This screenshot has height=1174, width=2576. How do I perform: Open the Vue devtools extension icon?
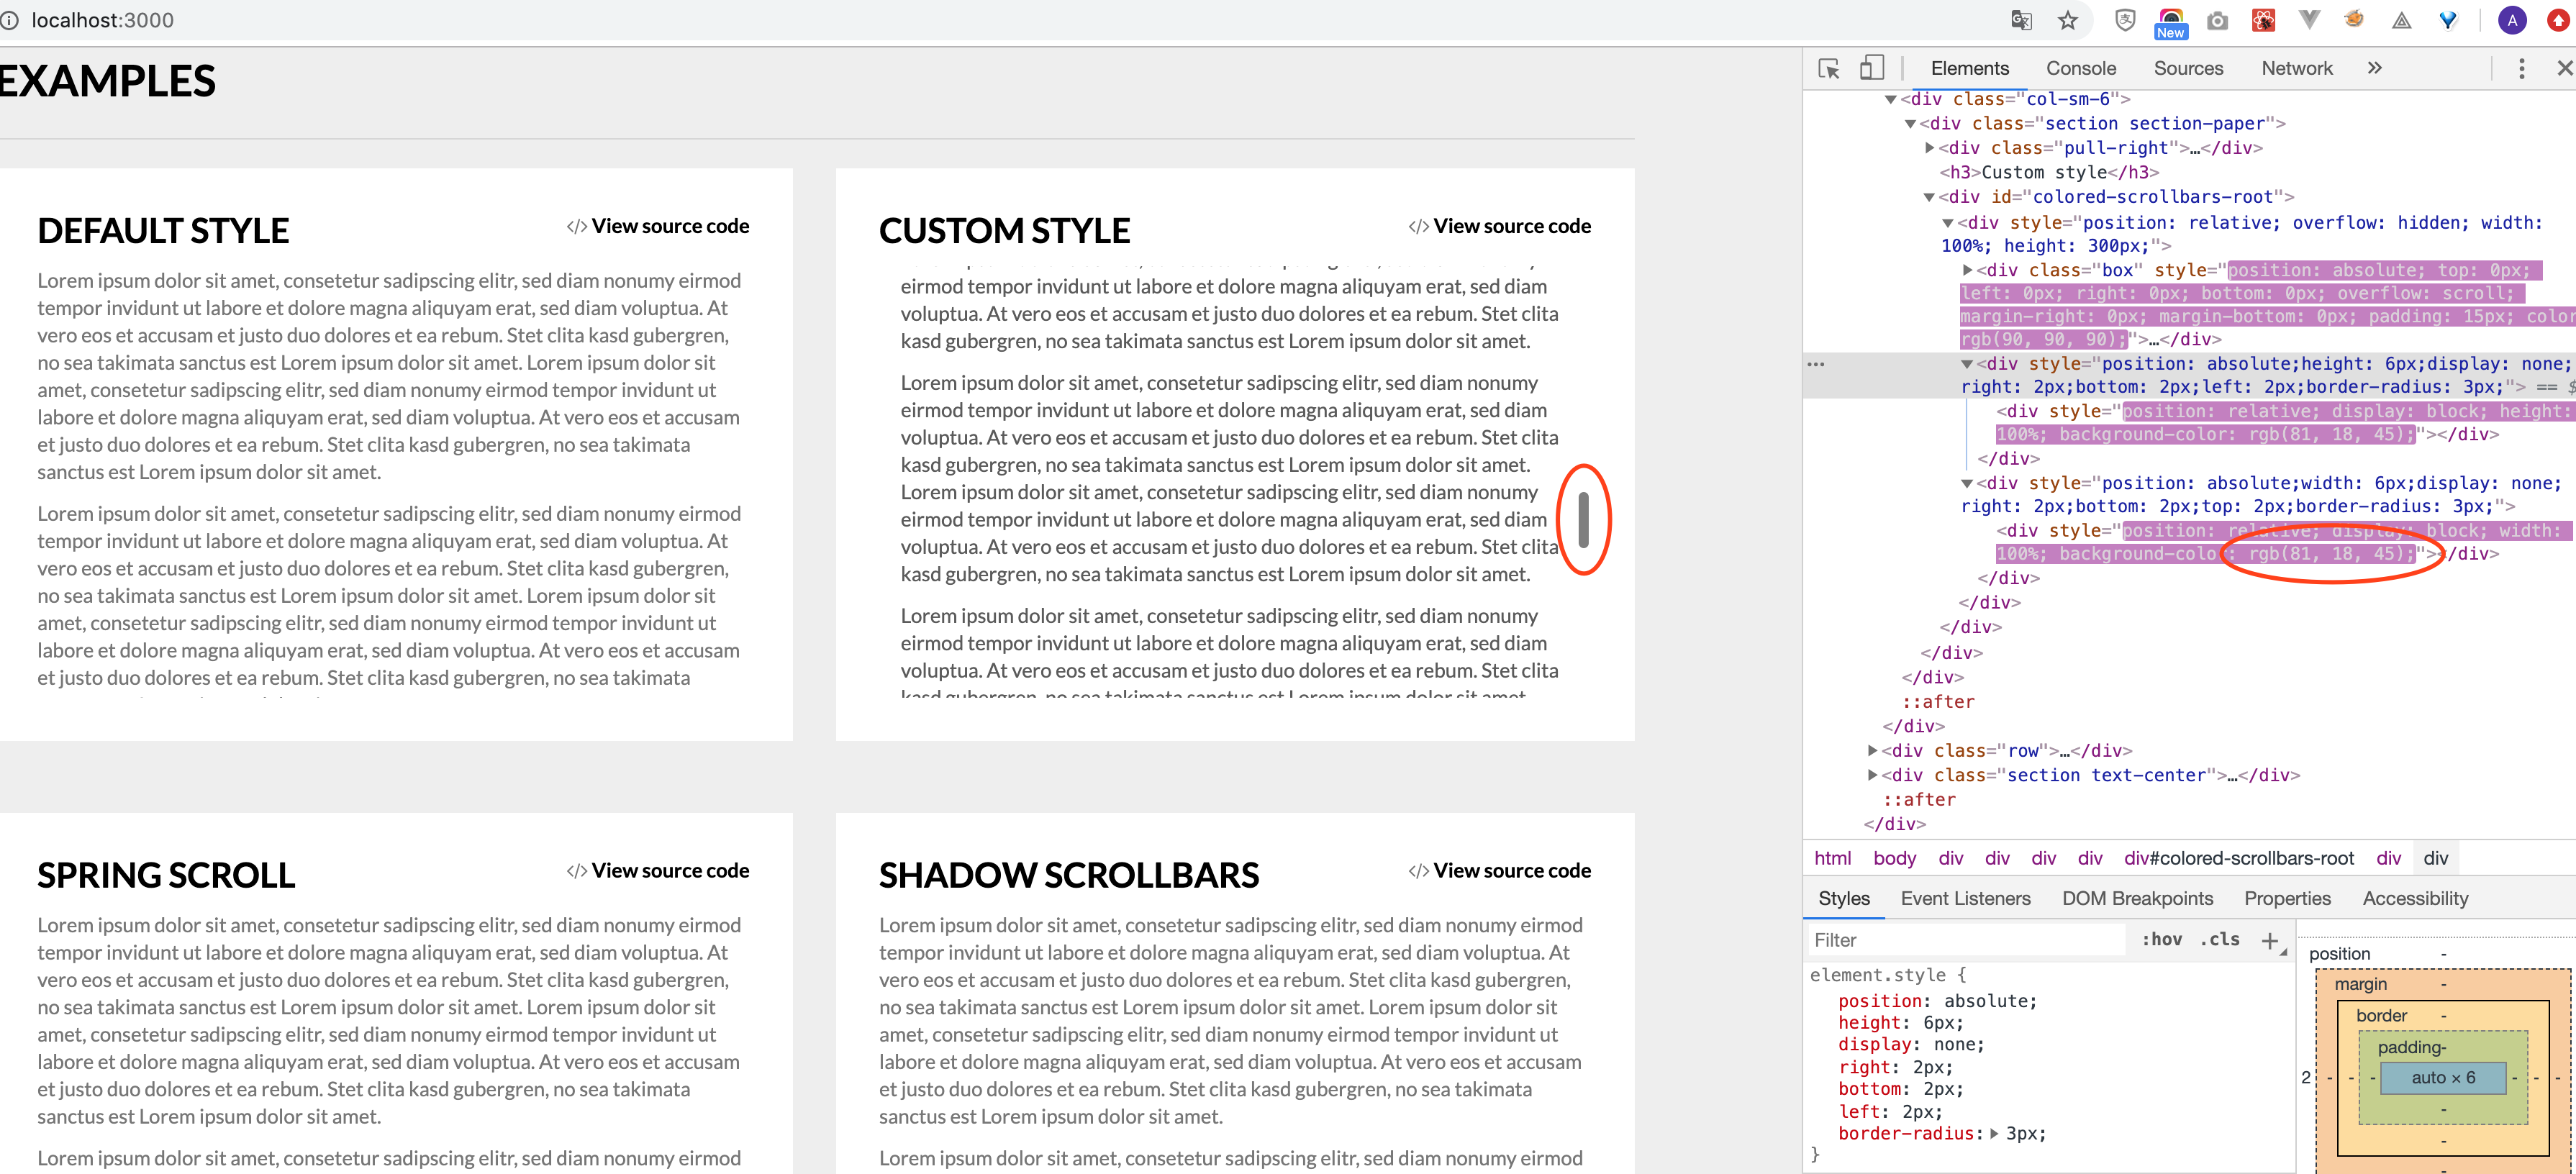2309,20
